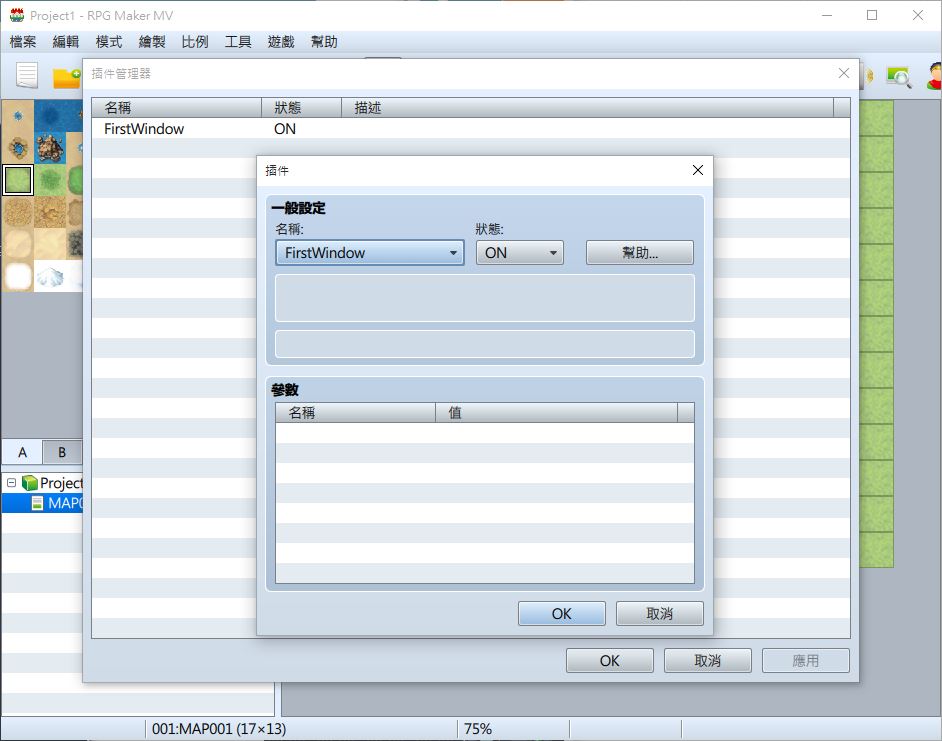Switch to tileset tab B
942x741 pixels.
click(x=62, y=452)
